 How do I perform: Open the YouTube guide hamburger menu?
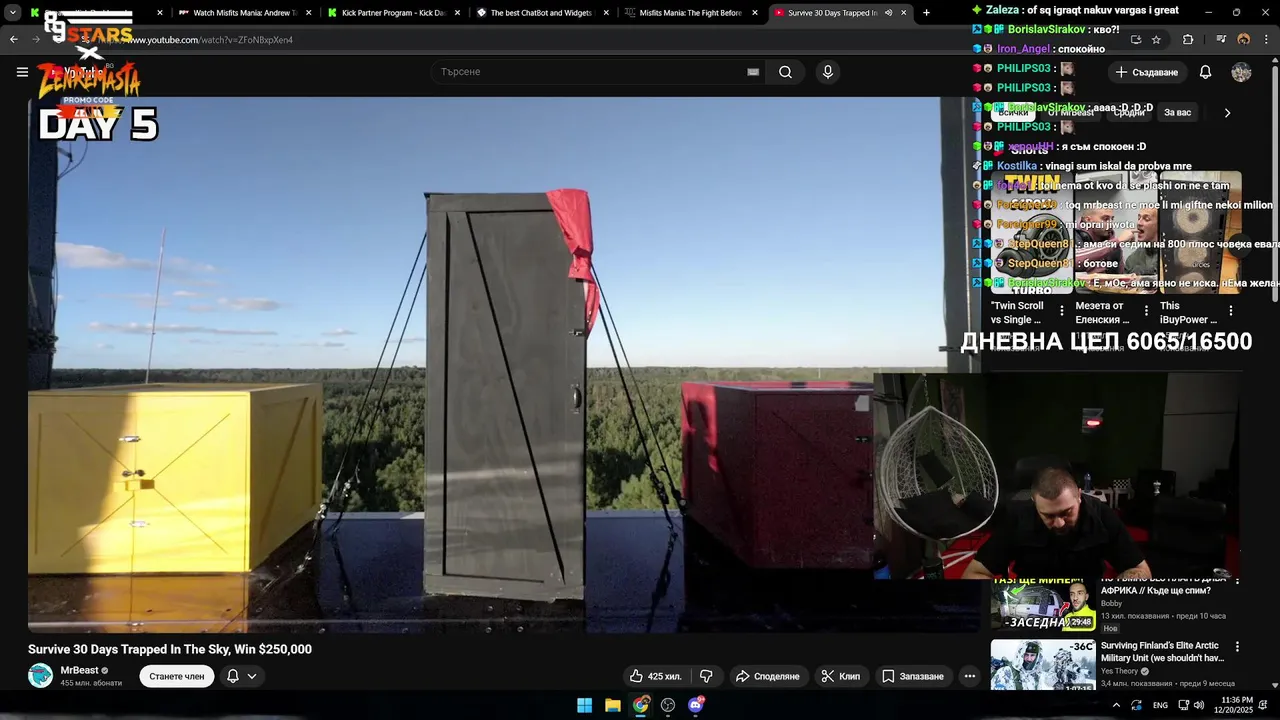click(22, 72)
